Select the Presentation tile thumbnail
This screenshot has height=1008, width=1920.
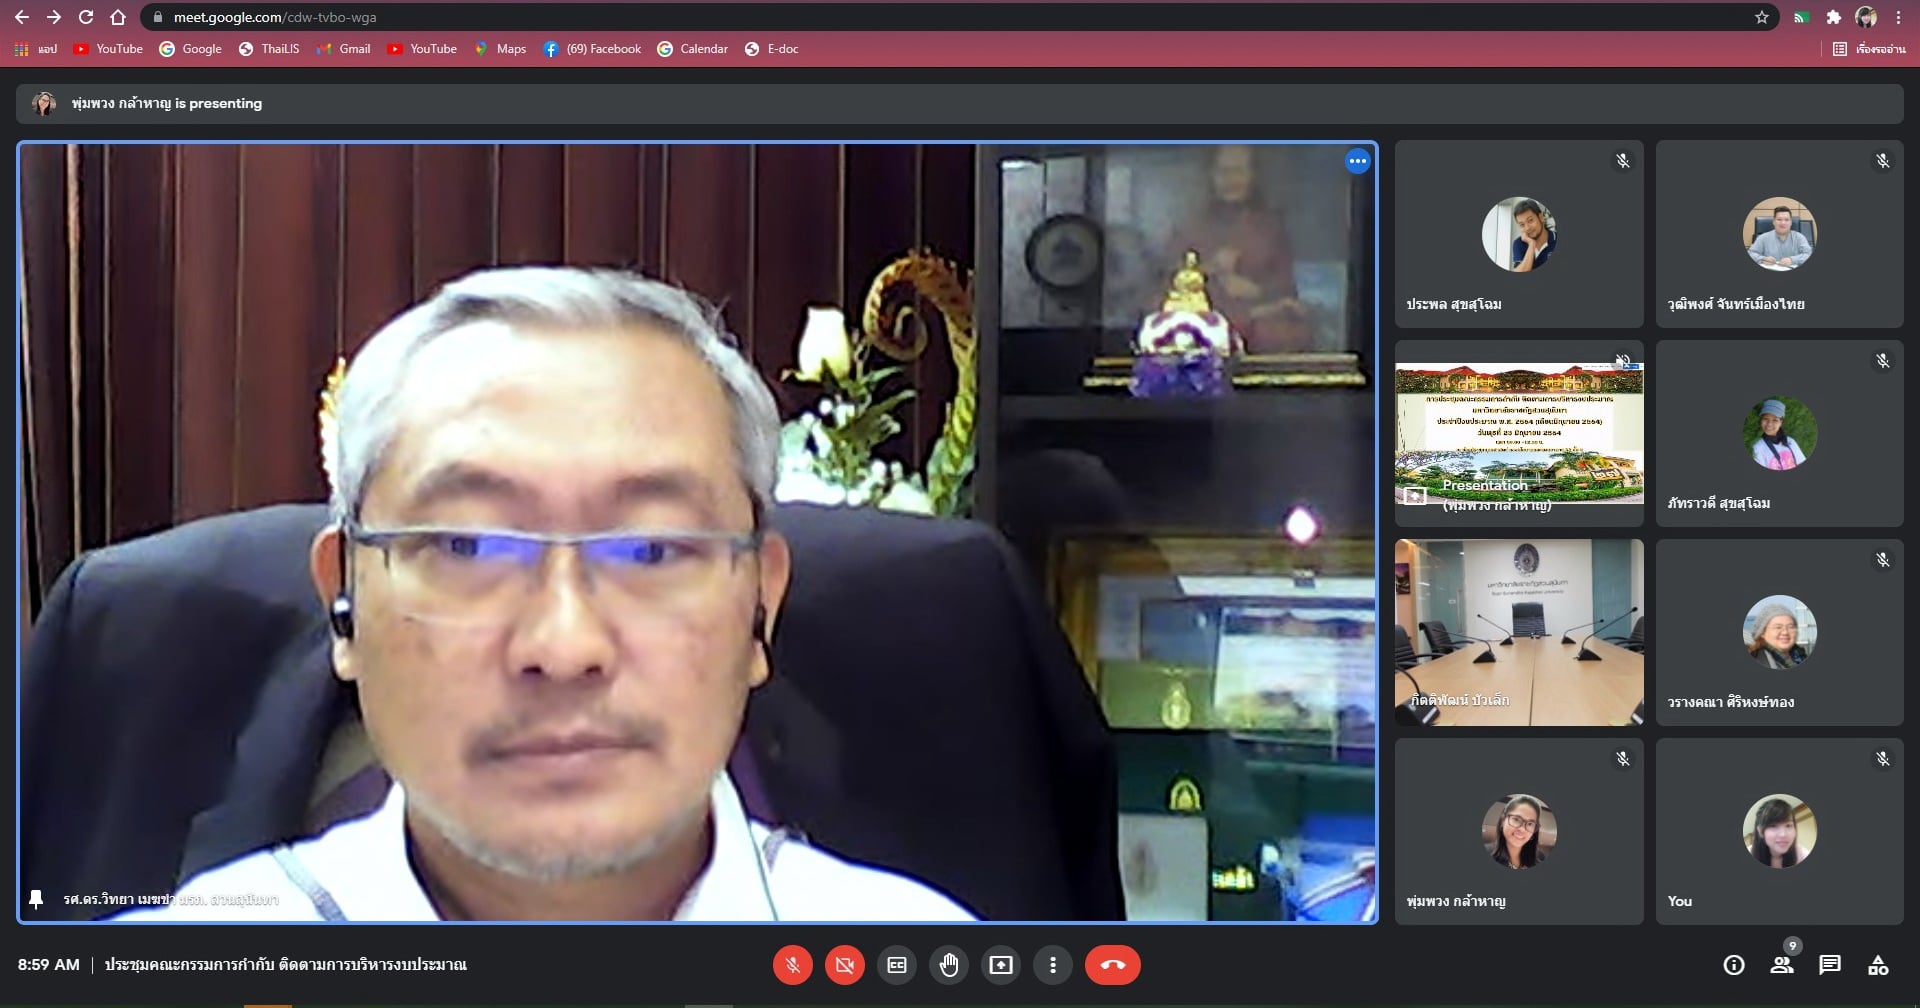pos(1518,433)
